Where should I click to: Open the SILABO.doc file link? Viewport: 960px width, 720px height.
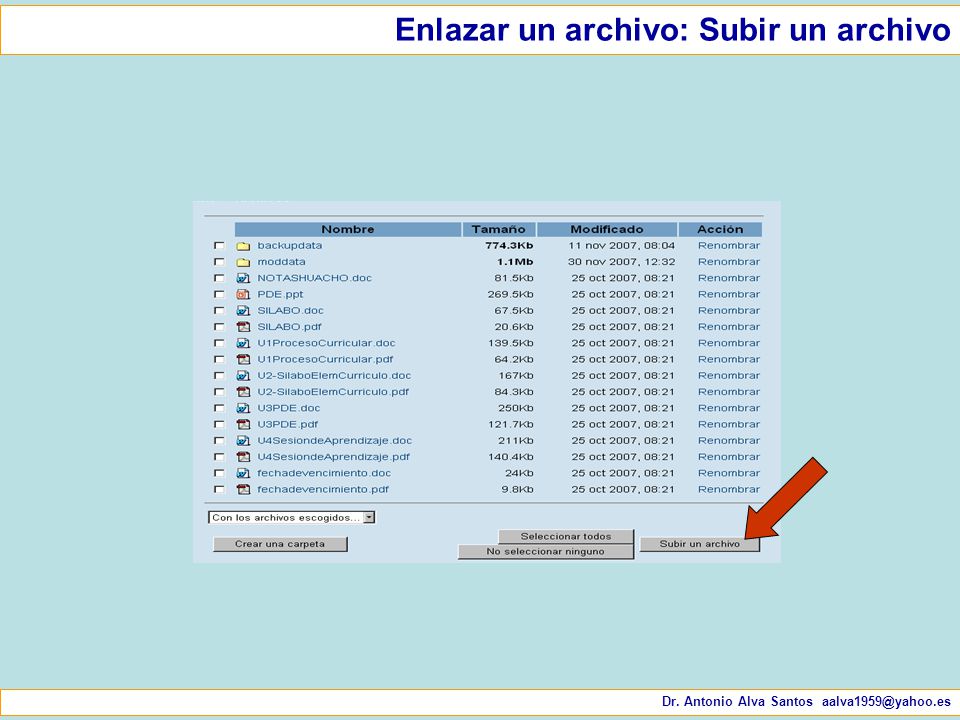(x=290, y=310)
